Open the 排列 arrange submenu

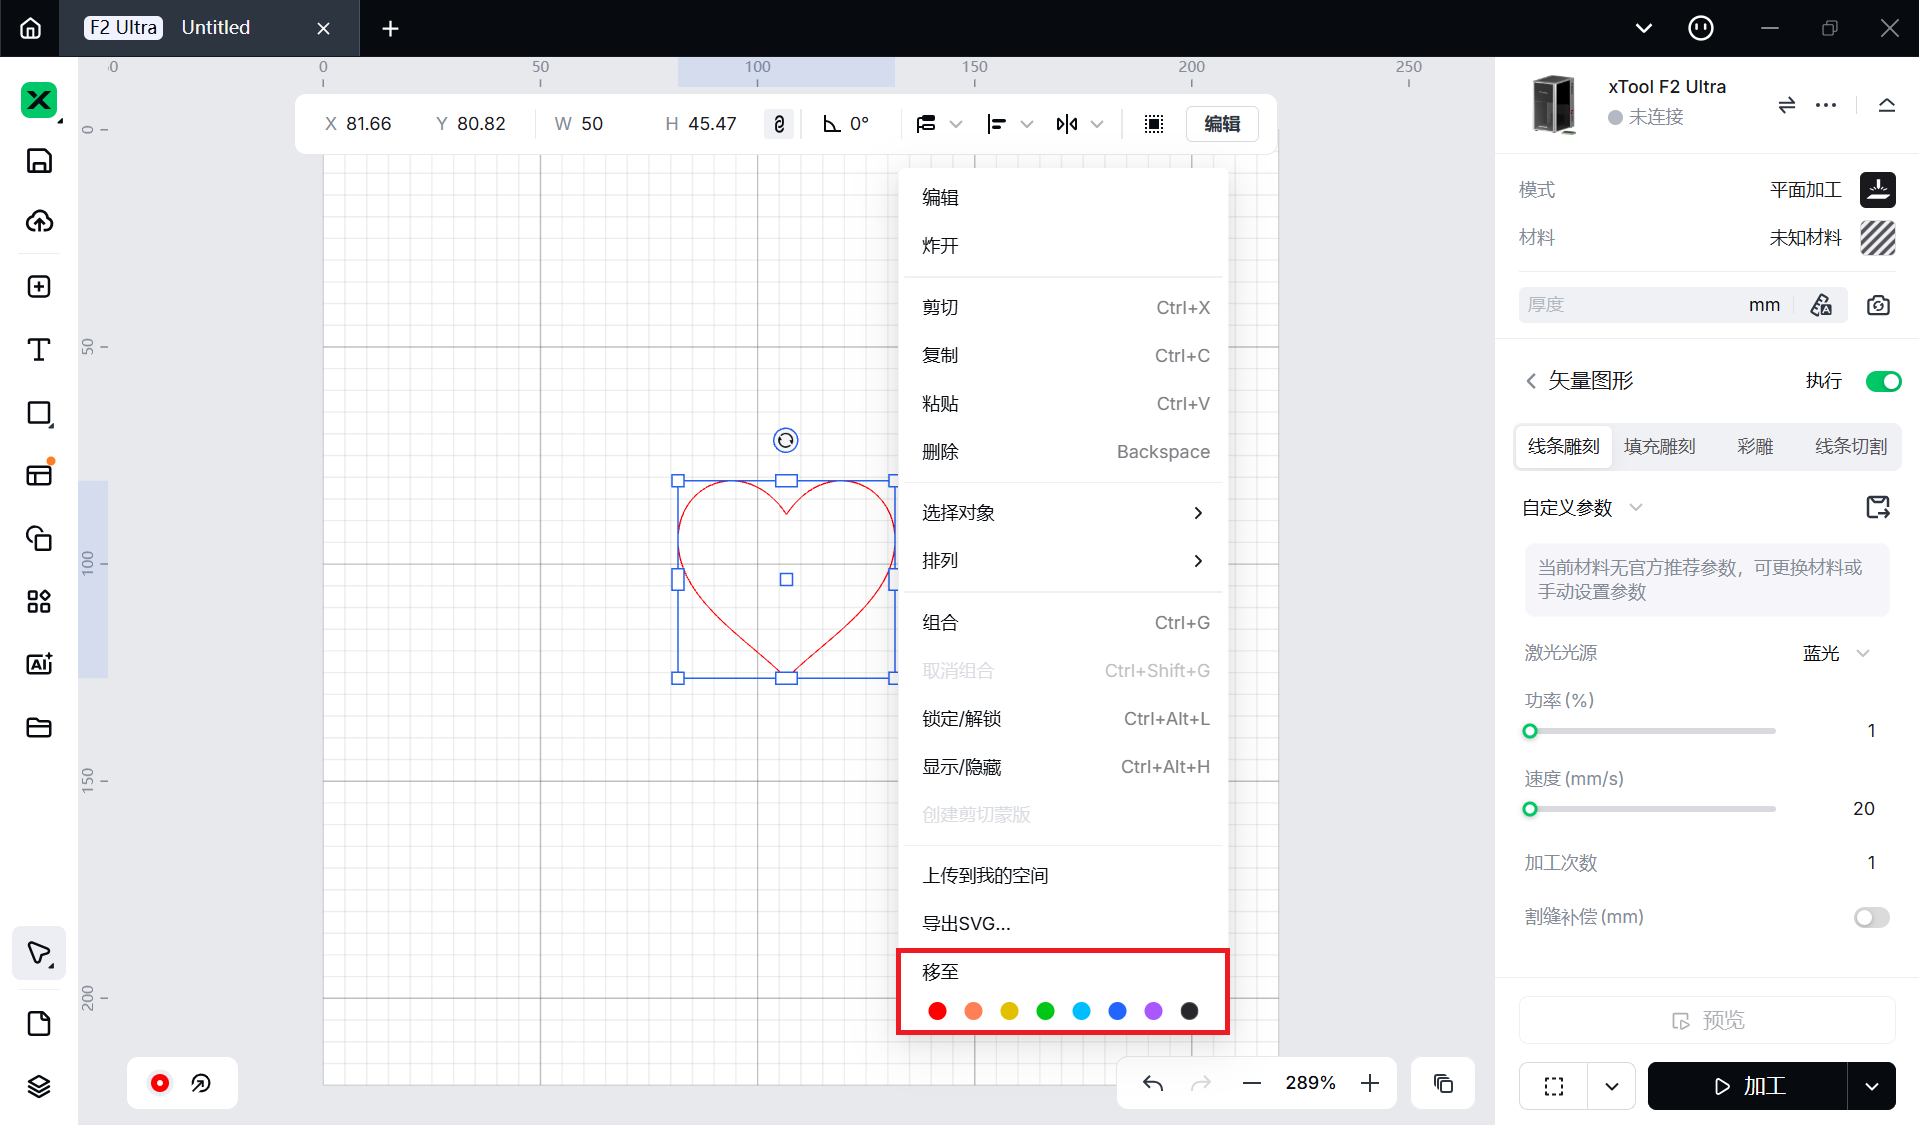point(1062,561)
